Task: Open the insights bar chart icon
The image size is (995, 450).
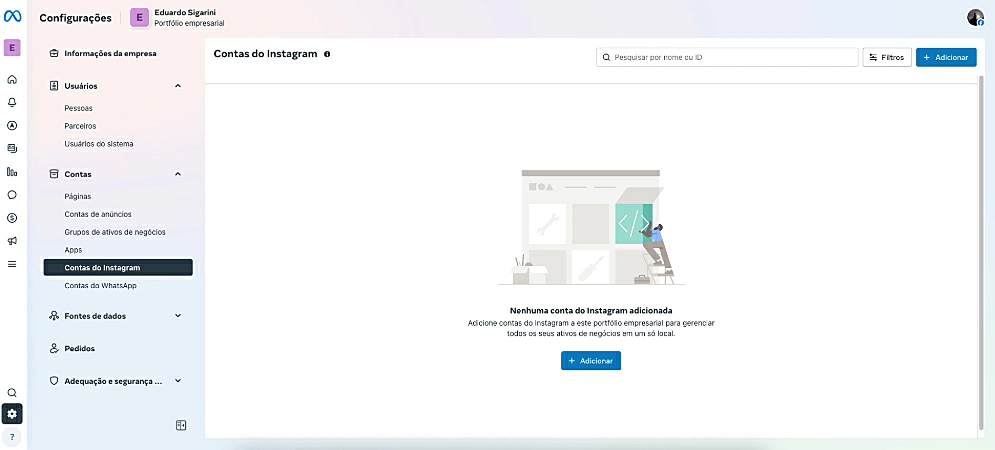Action: pos(12,171)
